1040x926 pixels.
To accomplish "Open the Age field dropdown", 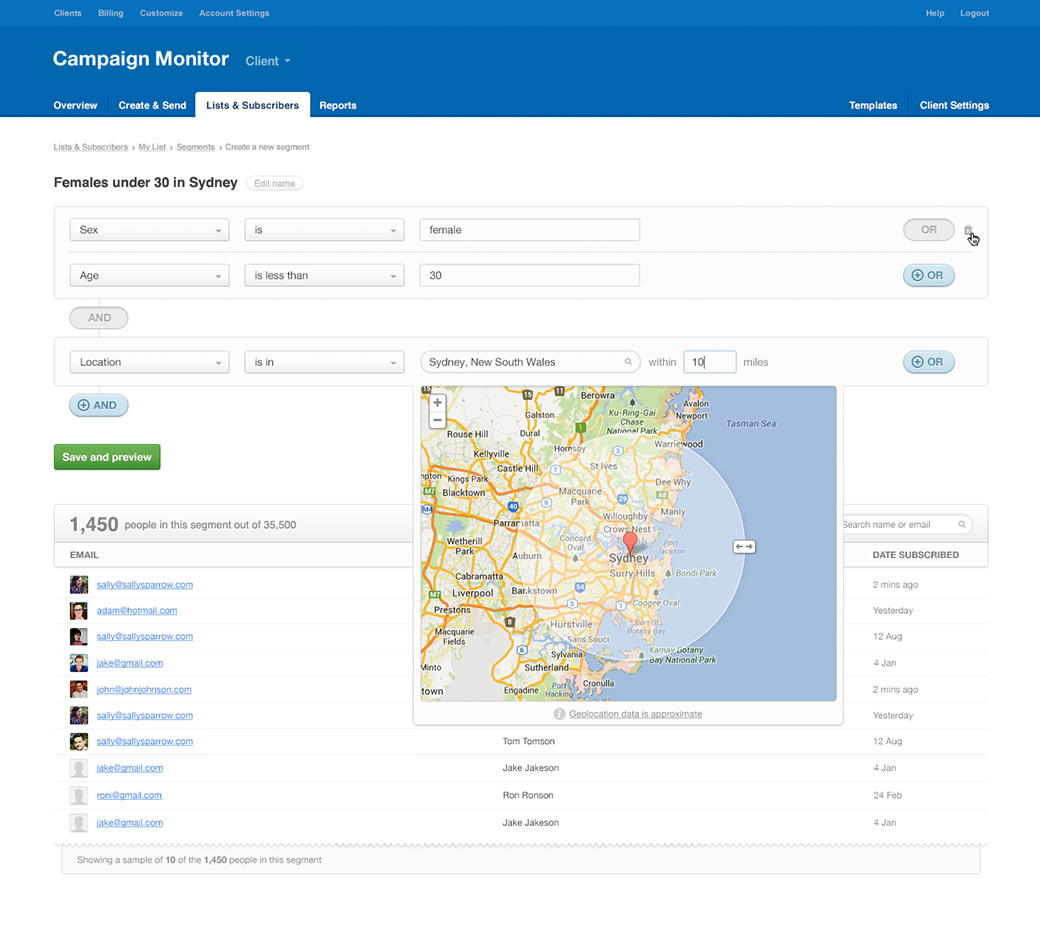I will (x=149, y=275).
